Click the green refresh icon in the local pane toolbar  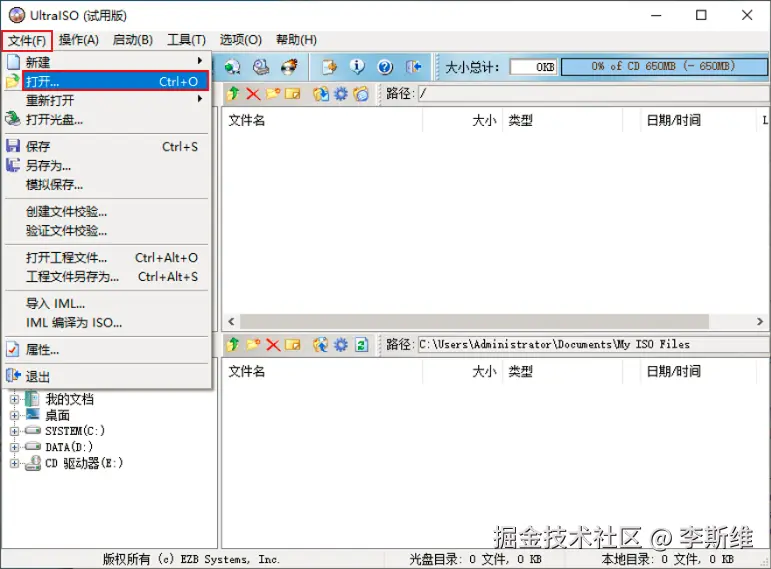(361, 345)
